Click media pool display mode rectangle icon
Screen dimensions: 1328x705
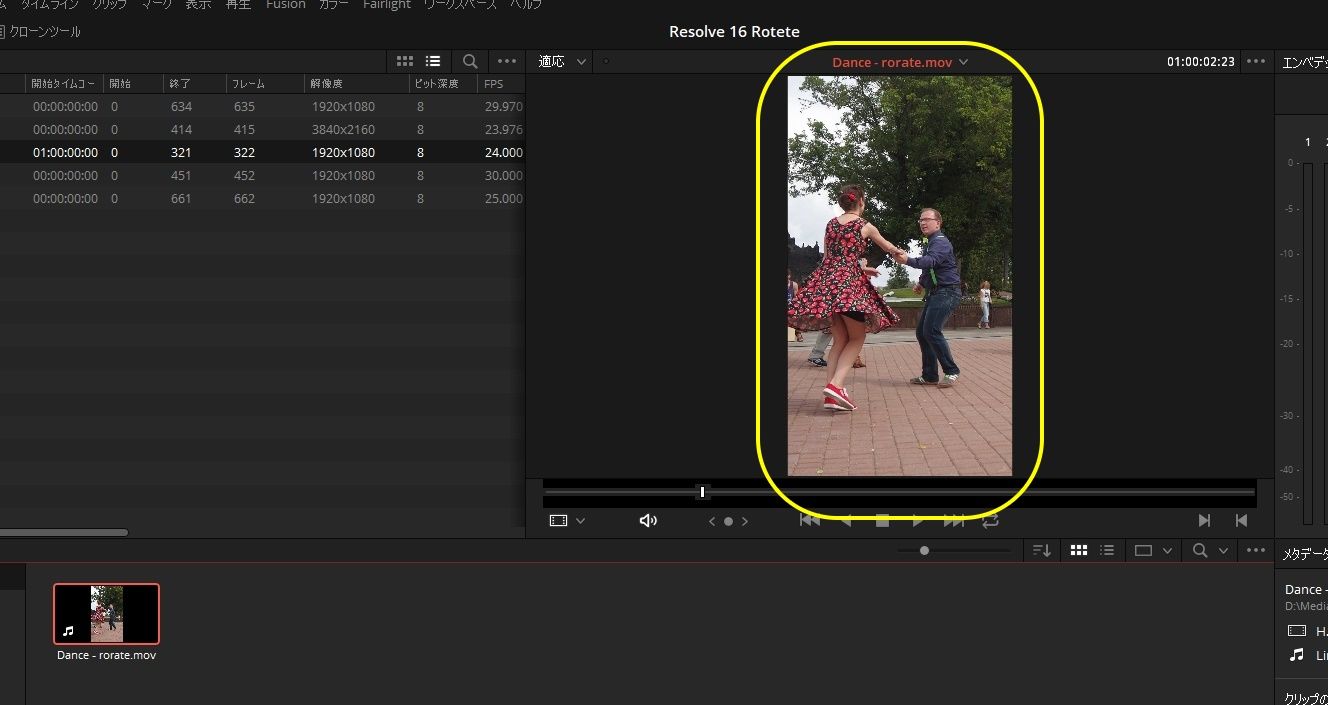1143,550
